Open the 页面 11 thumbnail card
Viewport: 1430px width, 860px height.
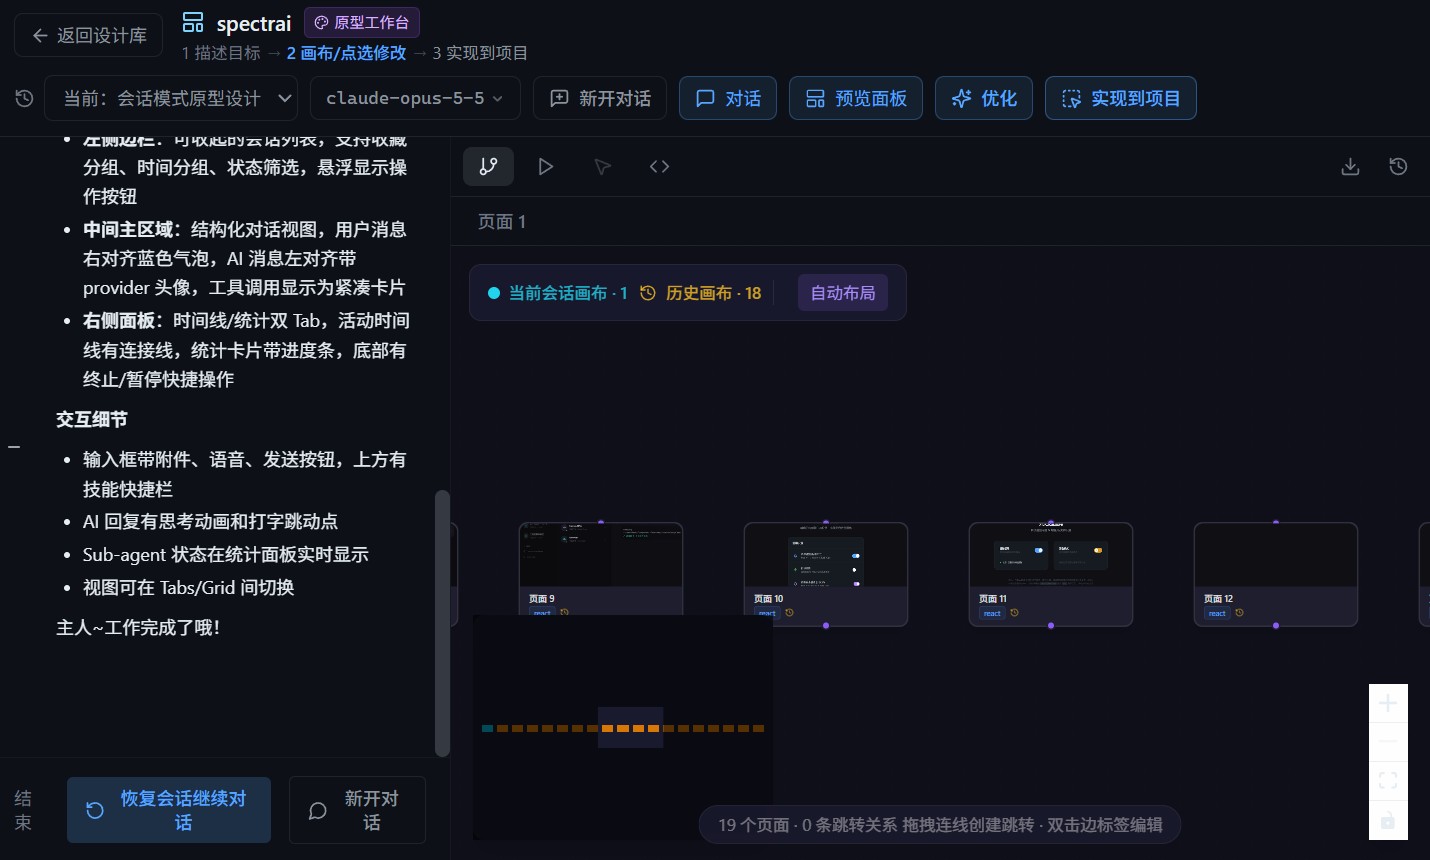pyautogui.click(x=1051, y=574)
